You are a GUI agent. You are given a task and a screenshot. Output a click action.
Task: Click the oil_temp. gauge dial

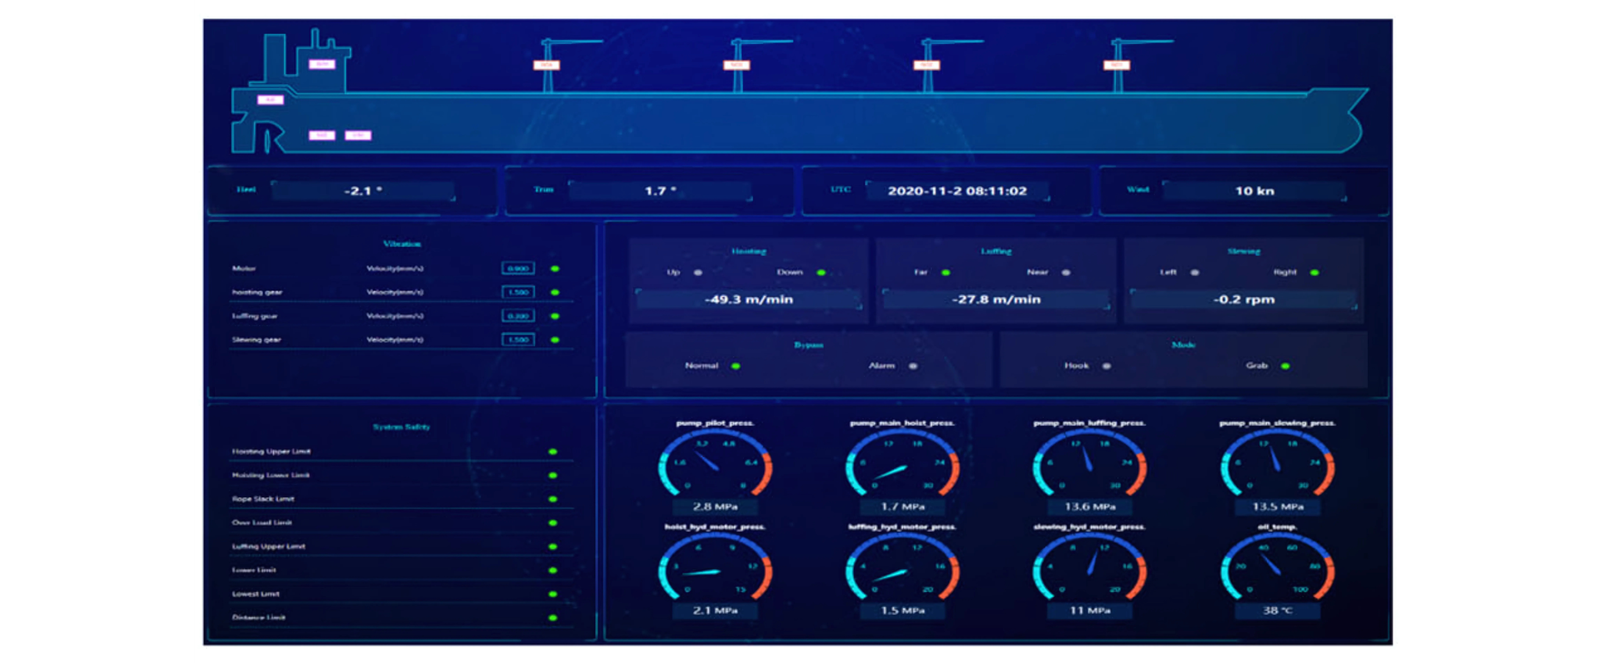pos(1277,569)
